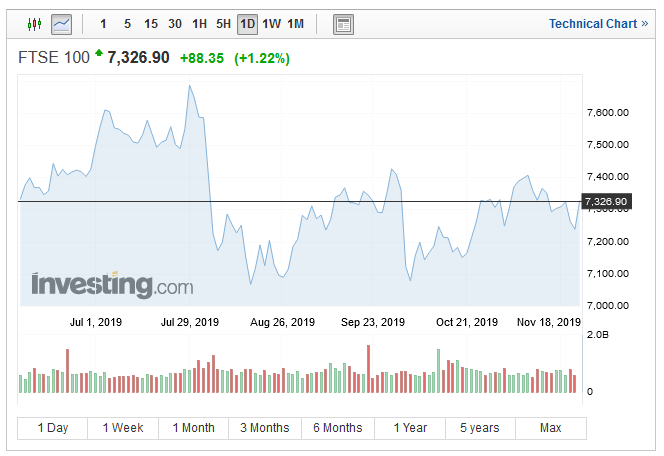Click the Aug 26, 2019 date label
The image size is (664, 456).
(x=282, y=322)
